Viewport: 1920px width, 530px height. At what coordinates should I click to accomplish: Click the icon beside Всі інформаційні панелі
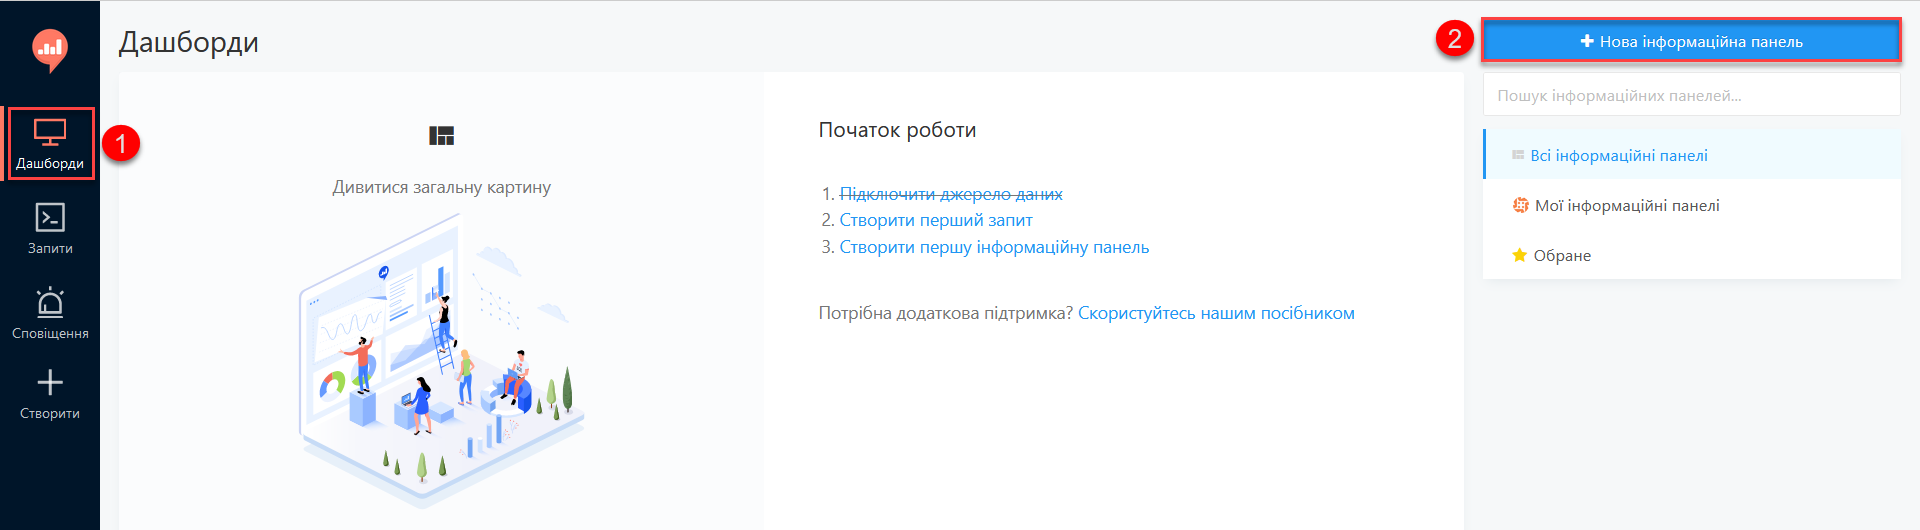(x=1518, y=155)
